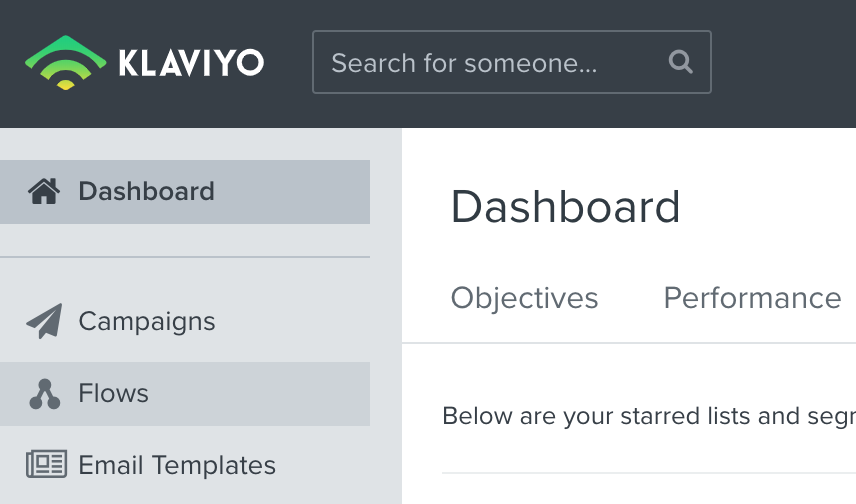Navigate to Email Templates label
The width and height of the screenshot is (856, 504).
pyautogui.click(x=177, y=465)
